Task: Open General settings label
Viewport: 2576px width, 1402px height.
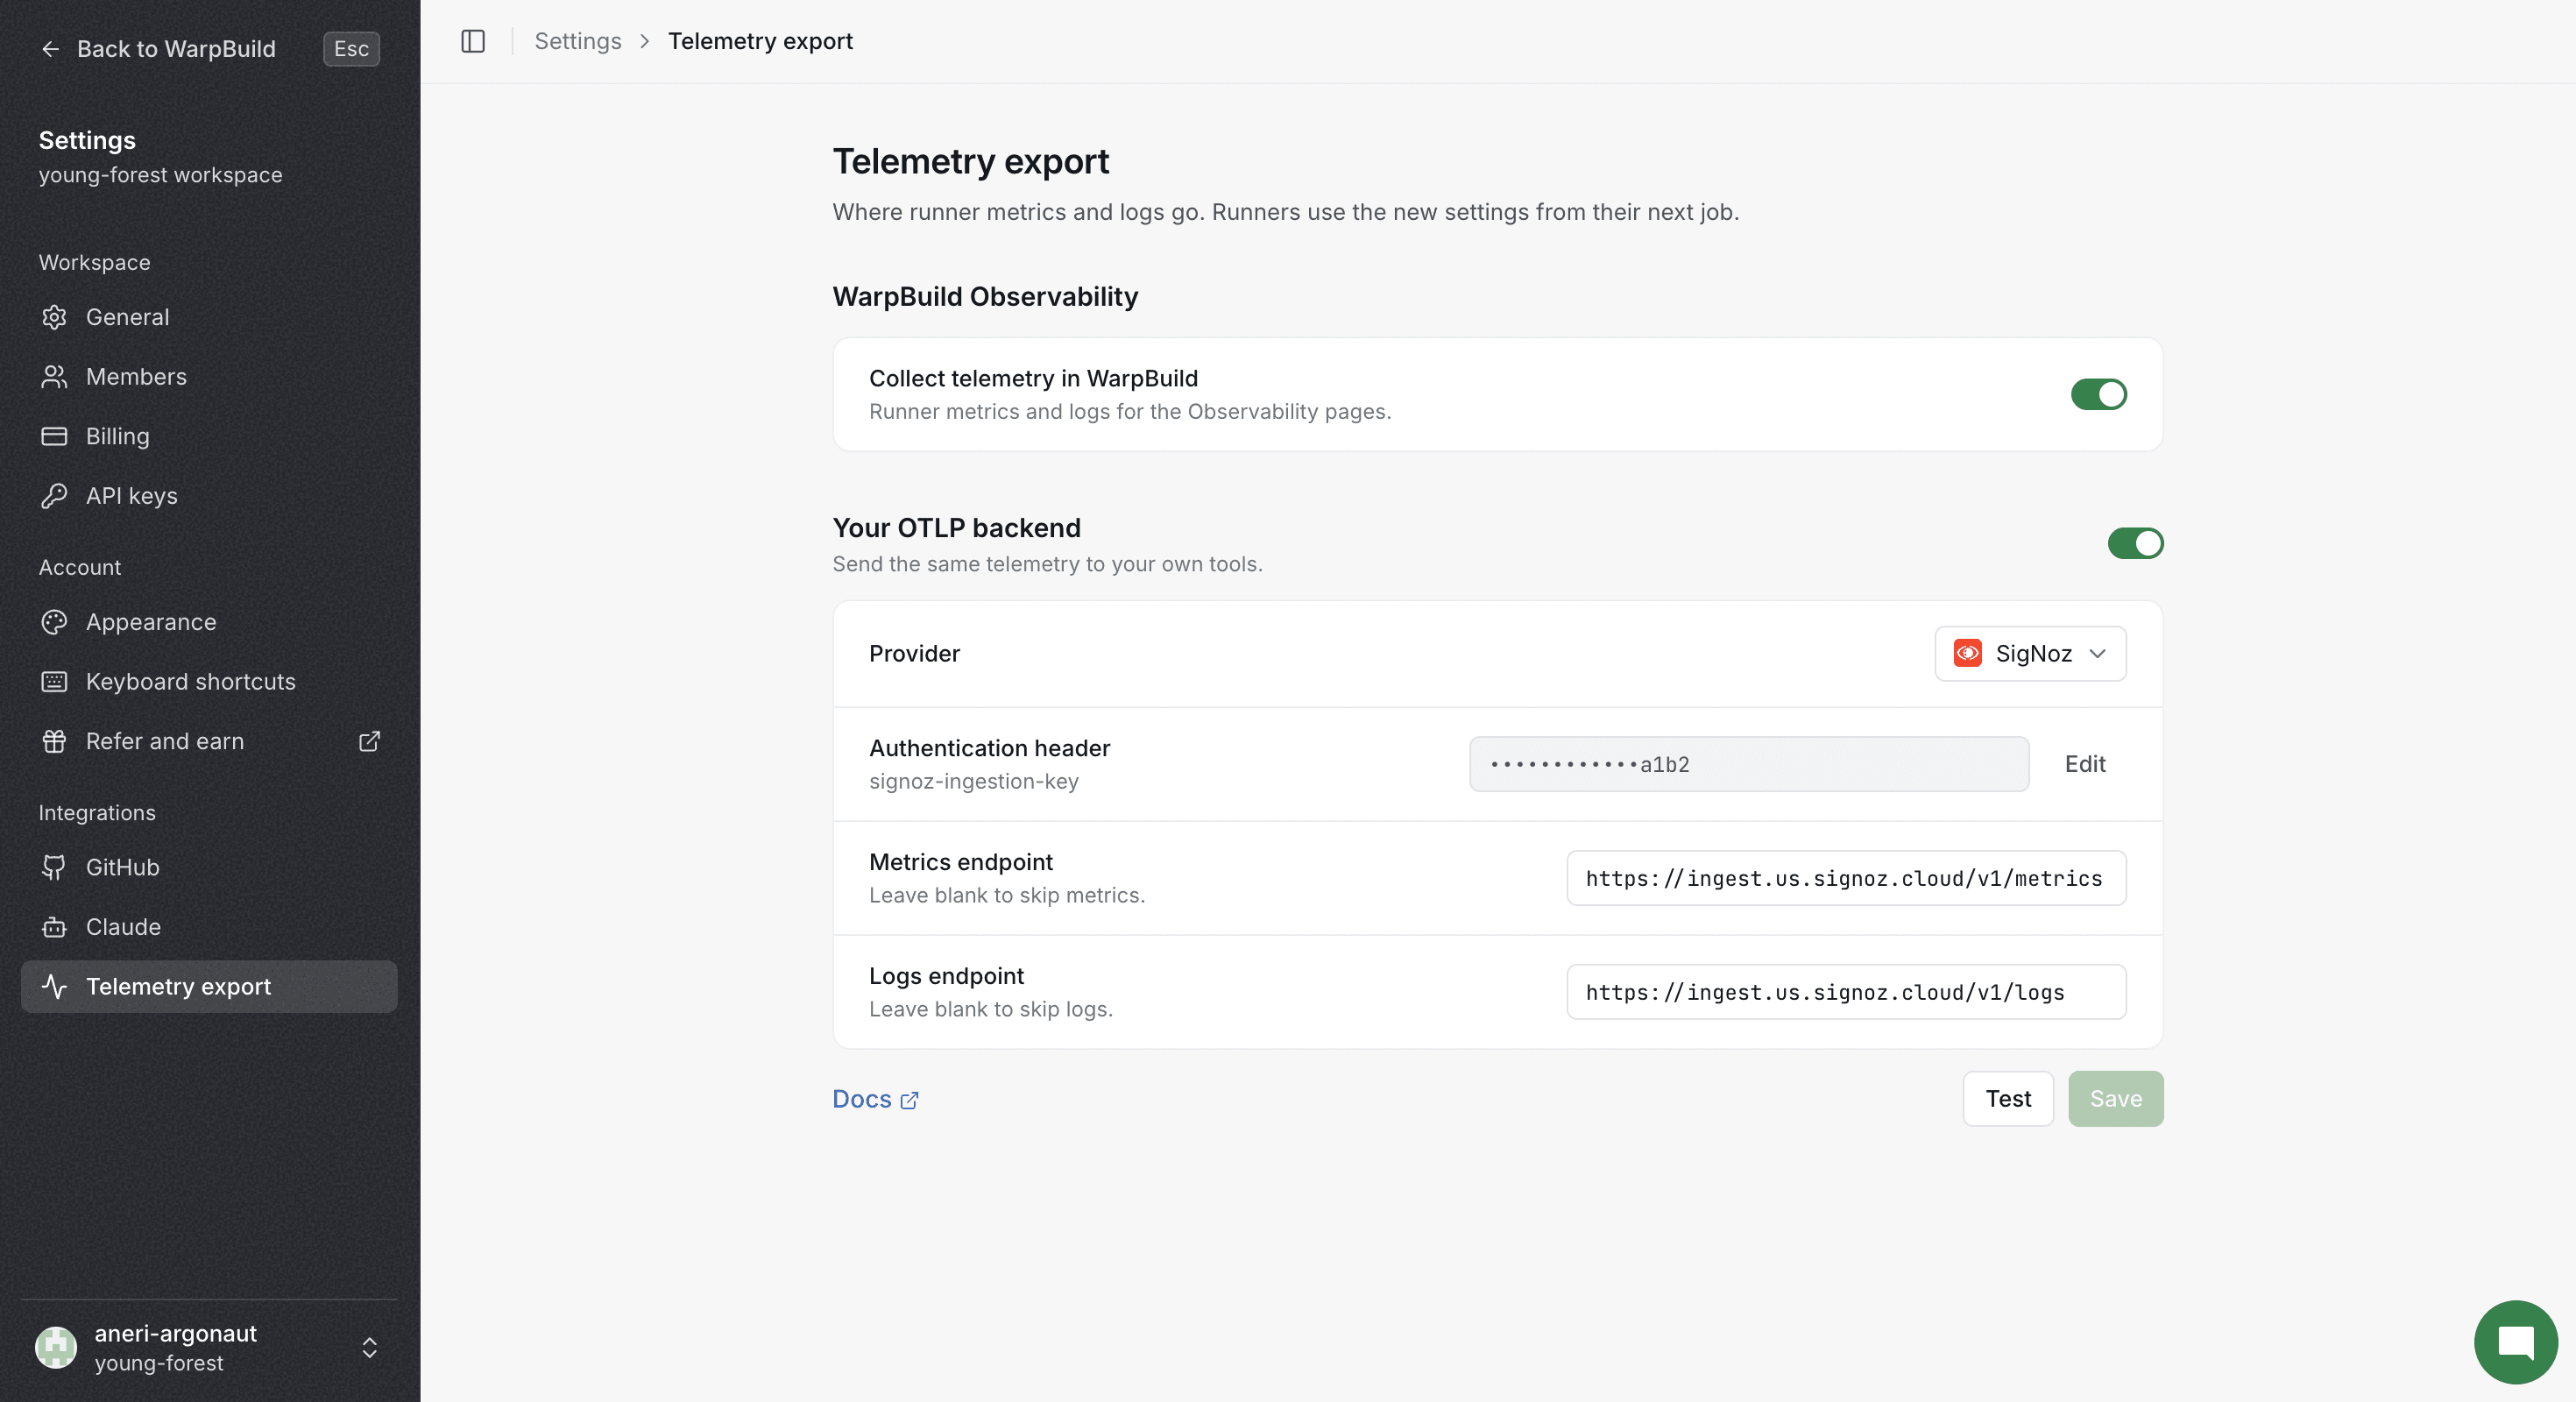Action: coord(128,317)
